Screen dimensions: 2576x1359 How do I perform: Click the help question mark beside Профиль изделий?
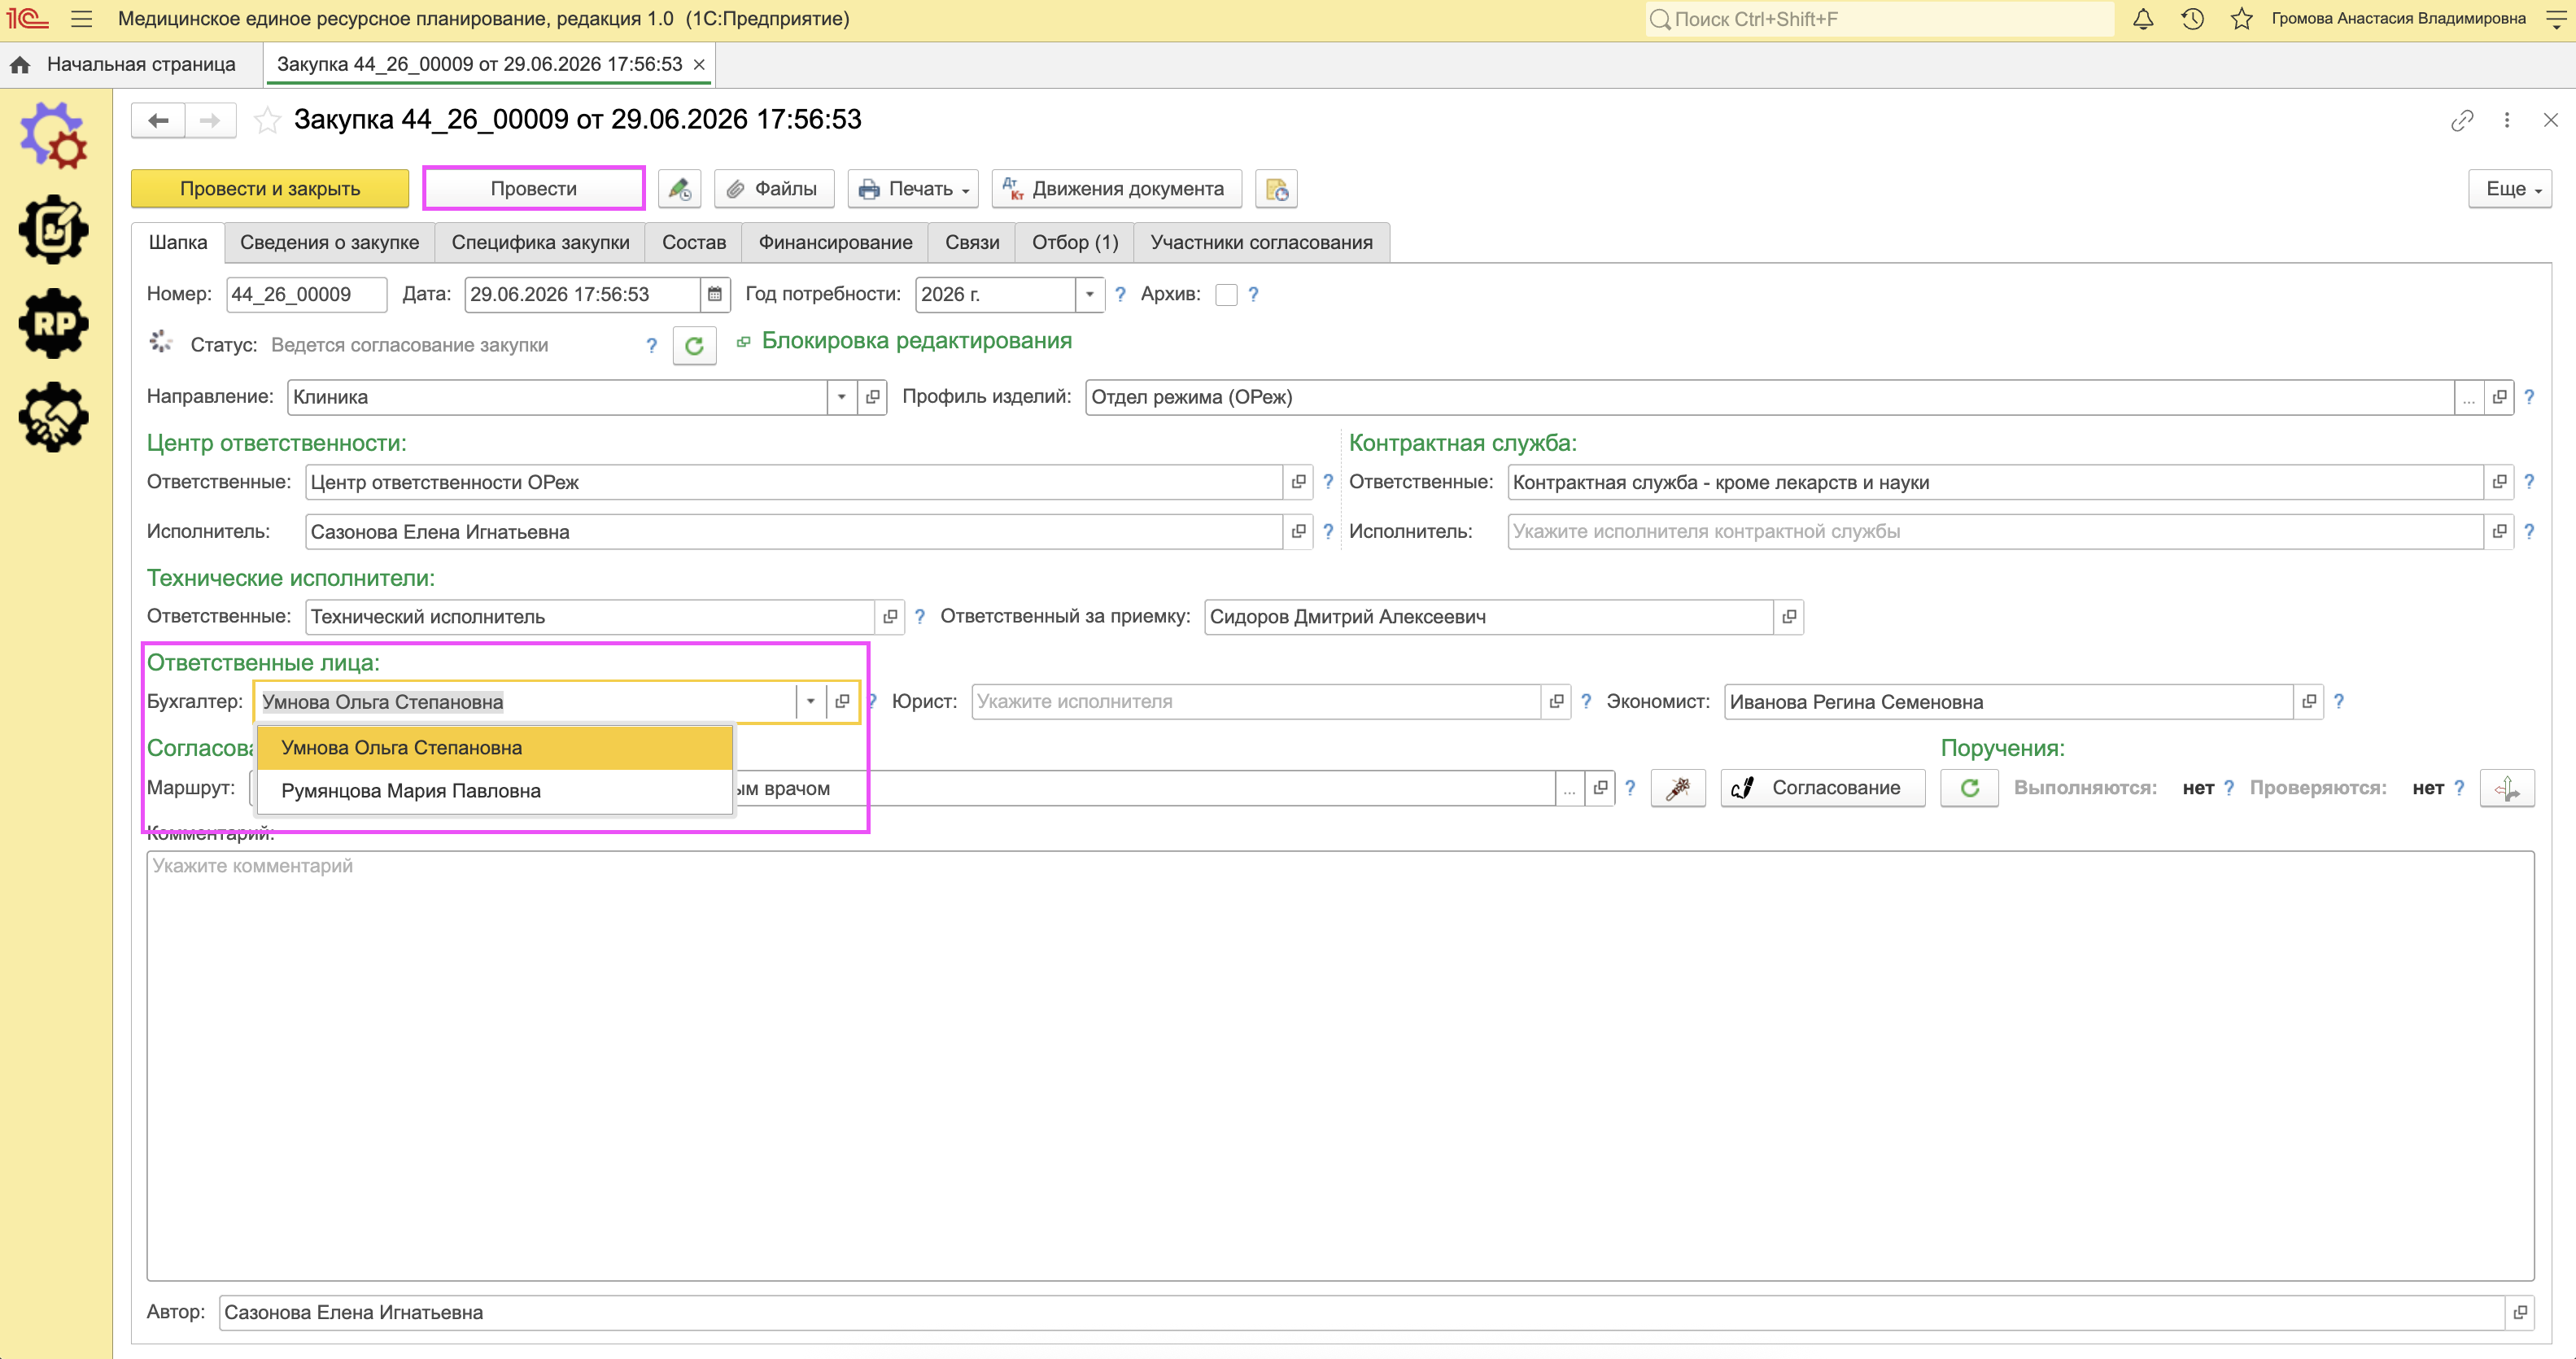pyautogui.click(x=2529, y=397)
